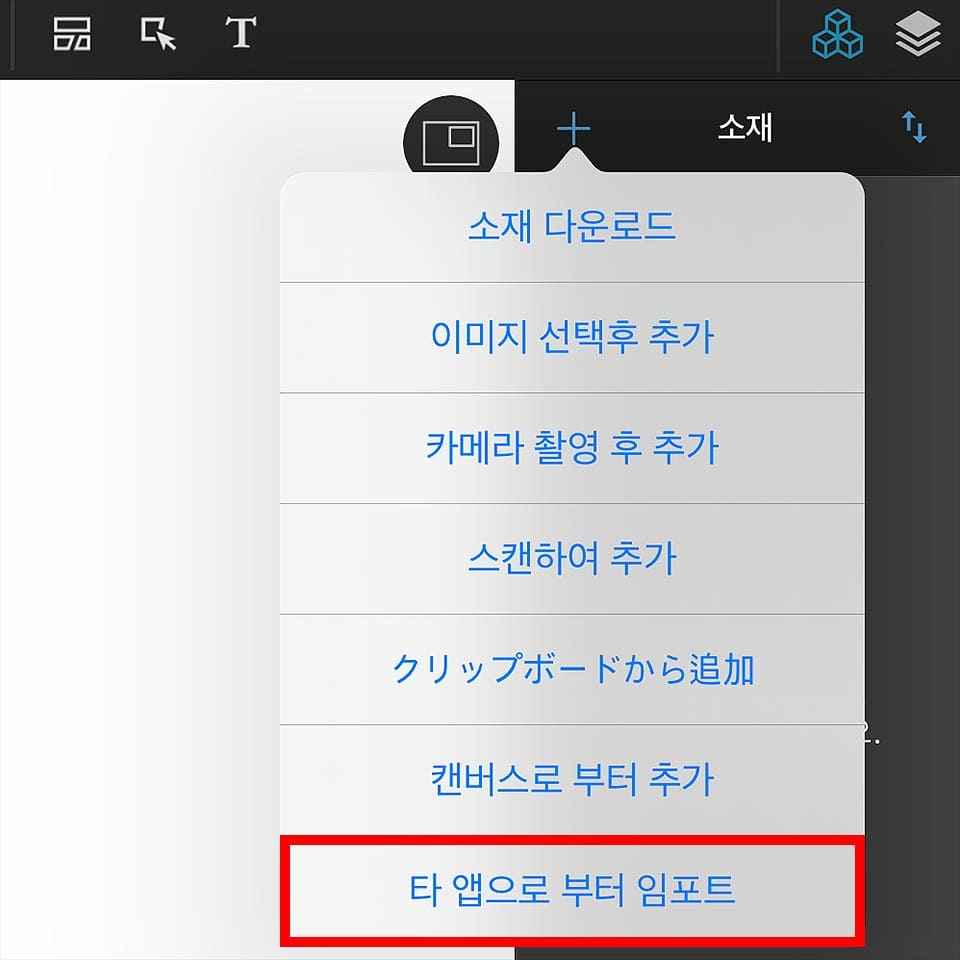Image resolution: width=960 pixels, height=960 pixels.
Task: Tap the up-down arrows sort icon
Action: tap(914, 127)
